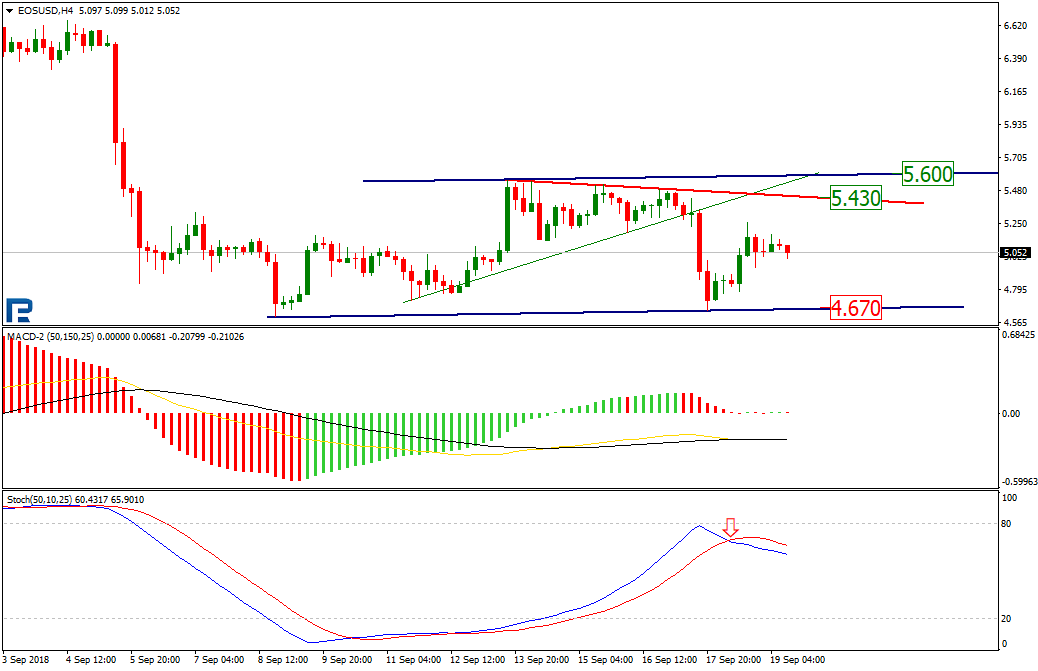Image resolution: width=1038 pixels, height=671 pixels.
Task: Click the current price tag 5.052
Action: tap(1012, 253)
